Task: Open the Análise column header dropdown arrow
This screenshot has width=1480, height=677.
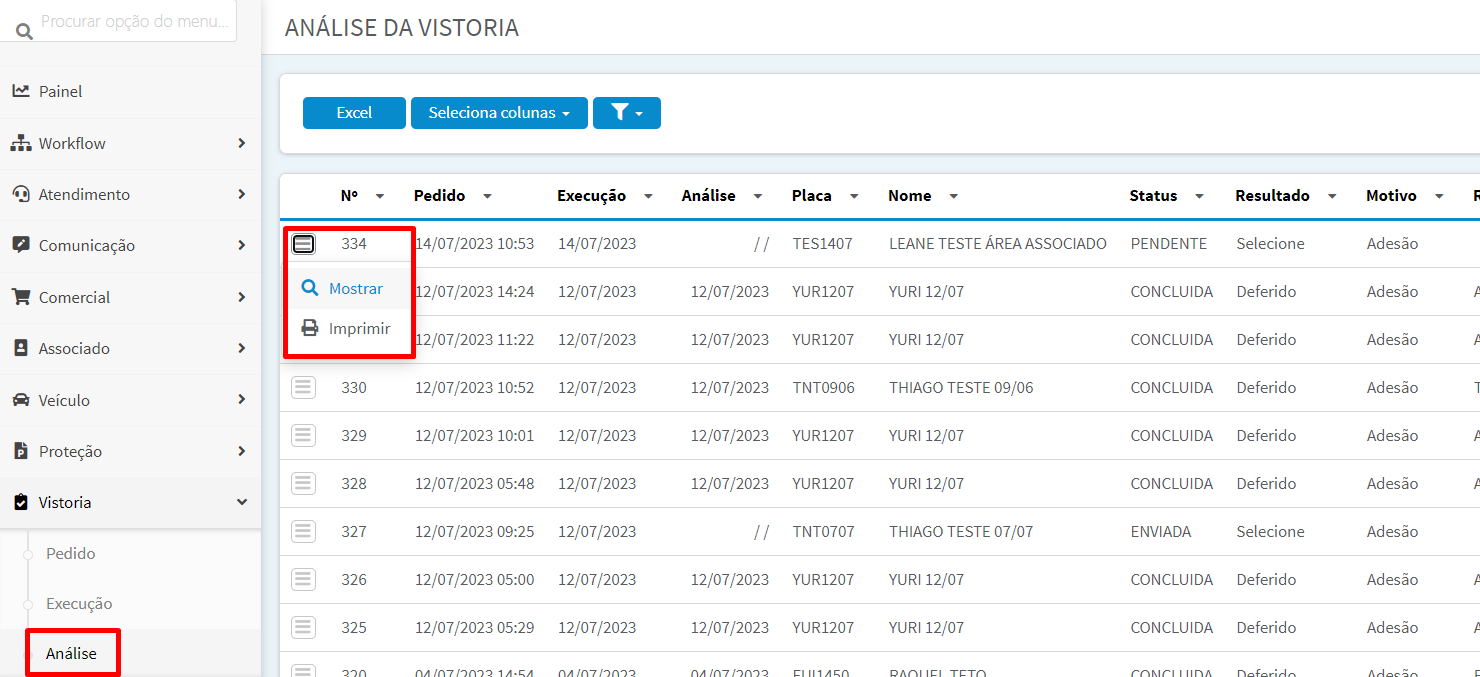Action: point(758,197)
